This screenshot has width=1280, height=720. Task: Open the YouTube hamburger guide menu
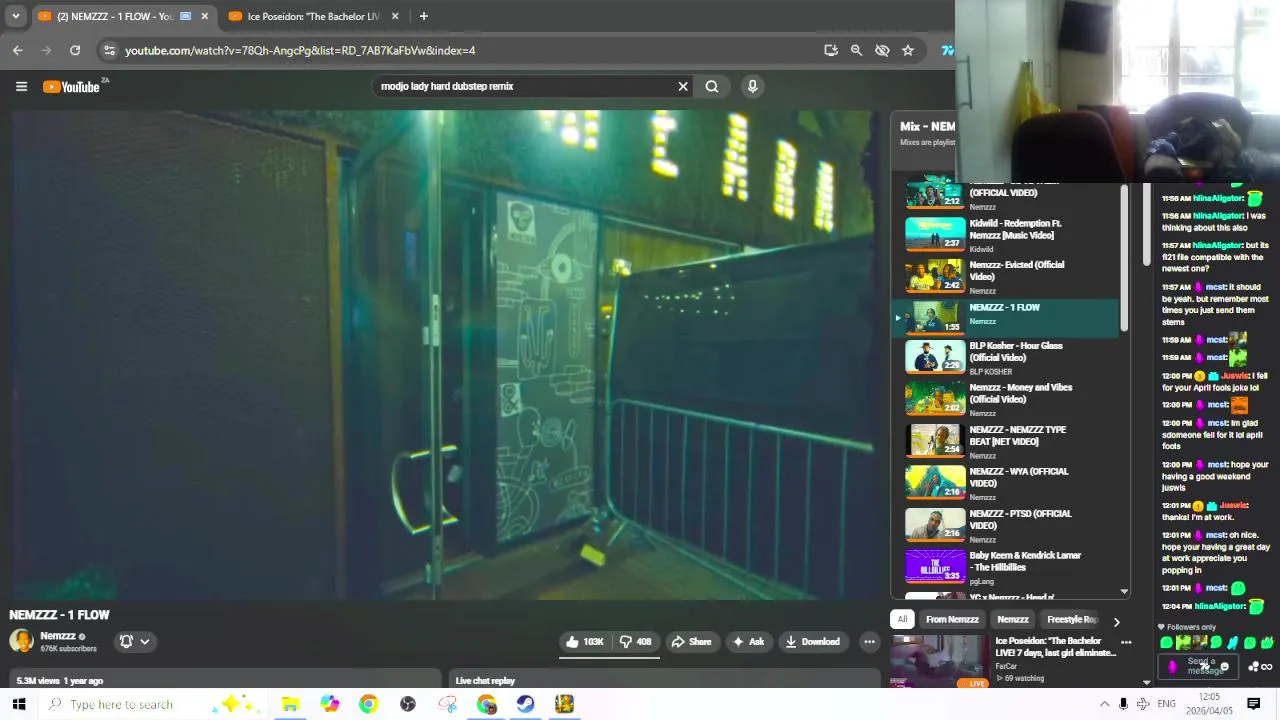(21, 87)
